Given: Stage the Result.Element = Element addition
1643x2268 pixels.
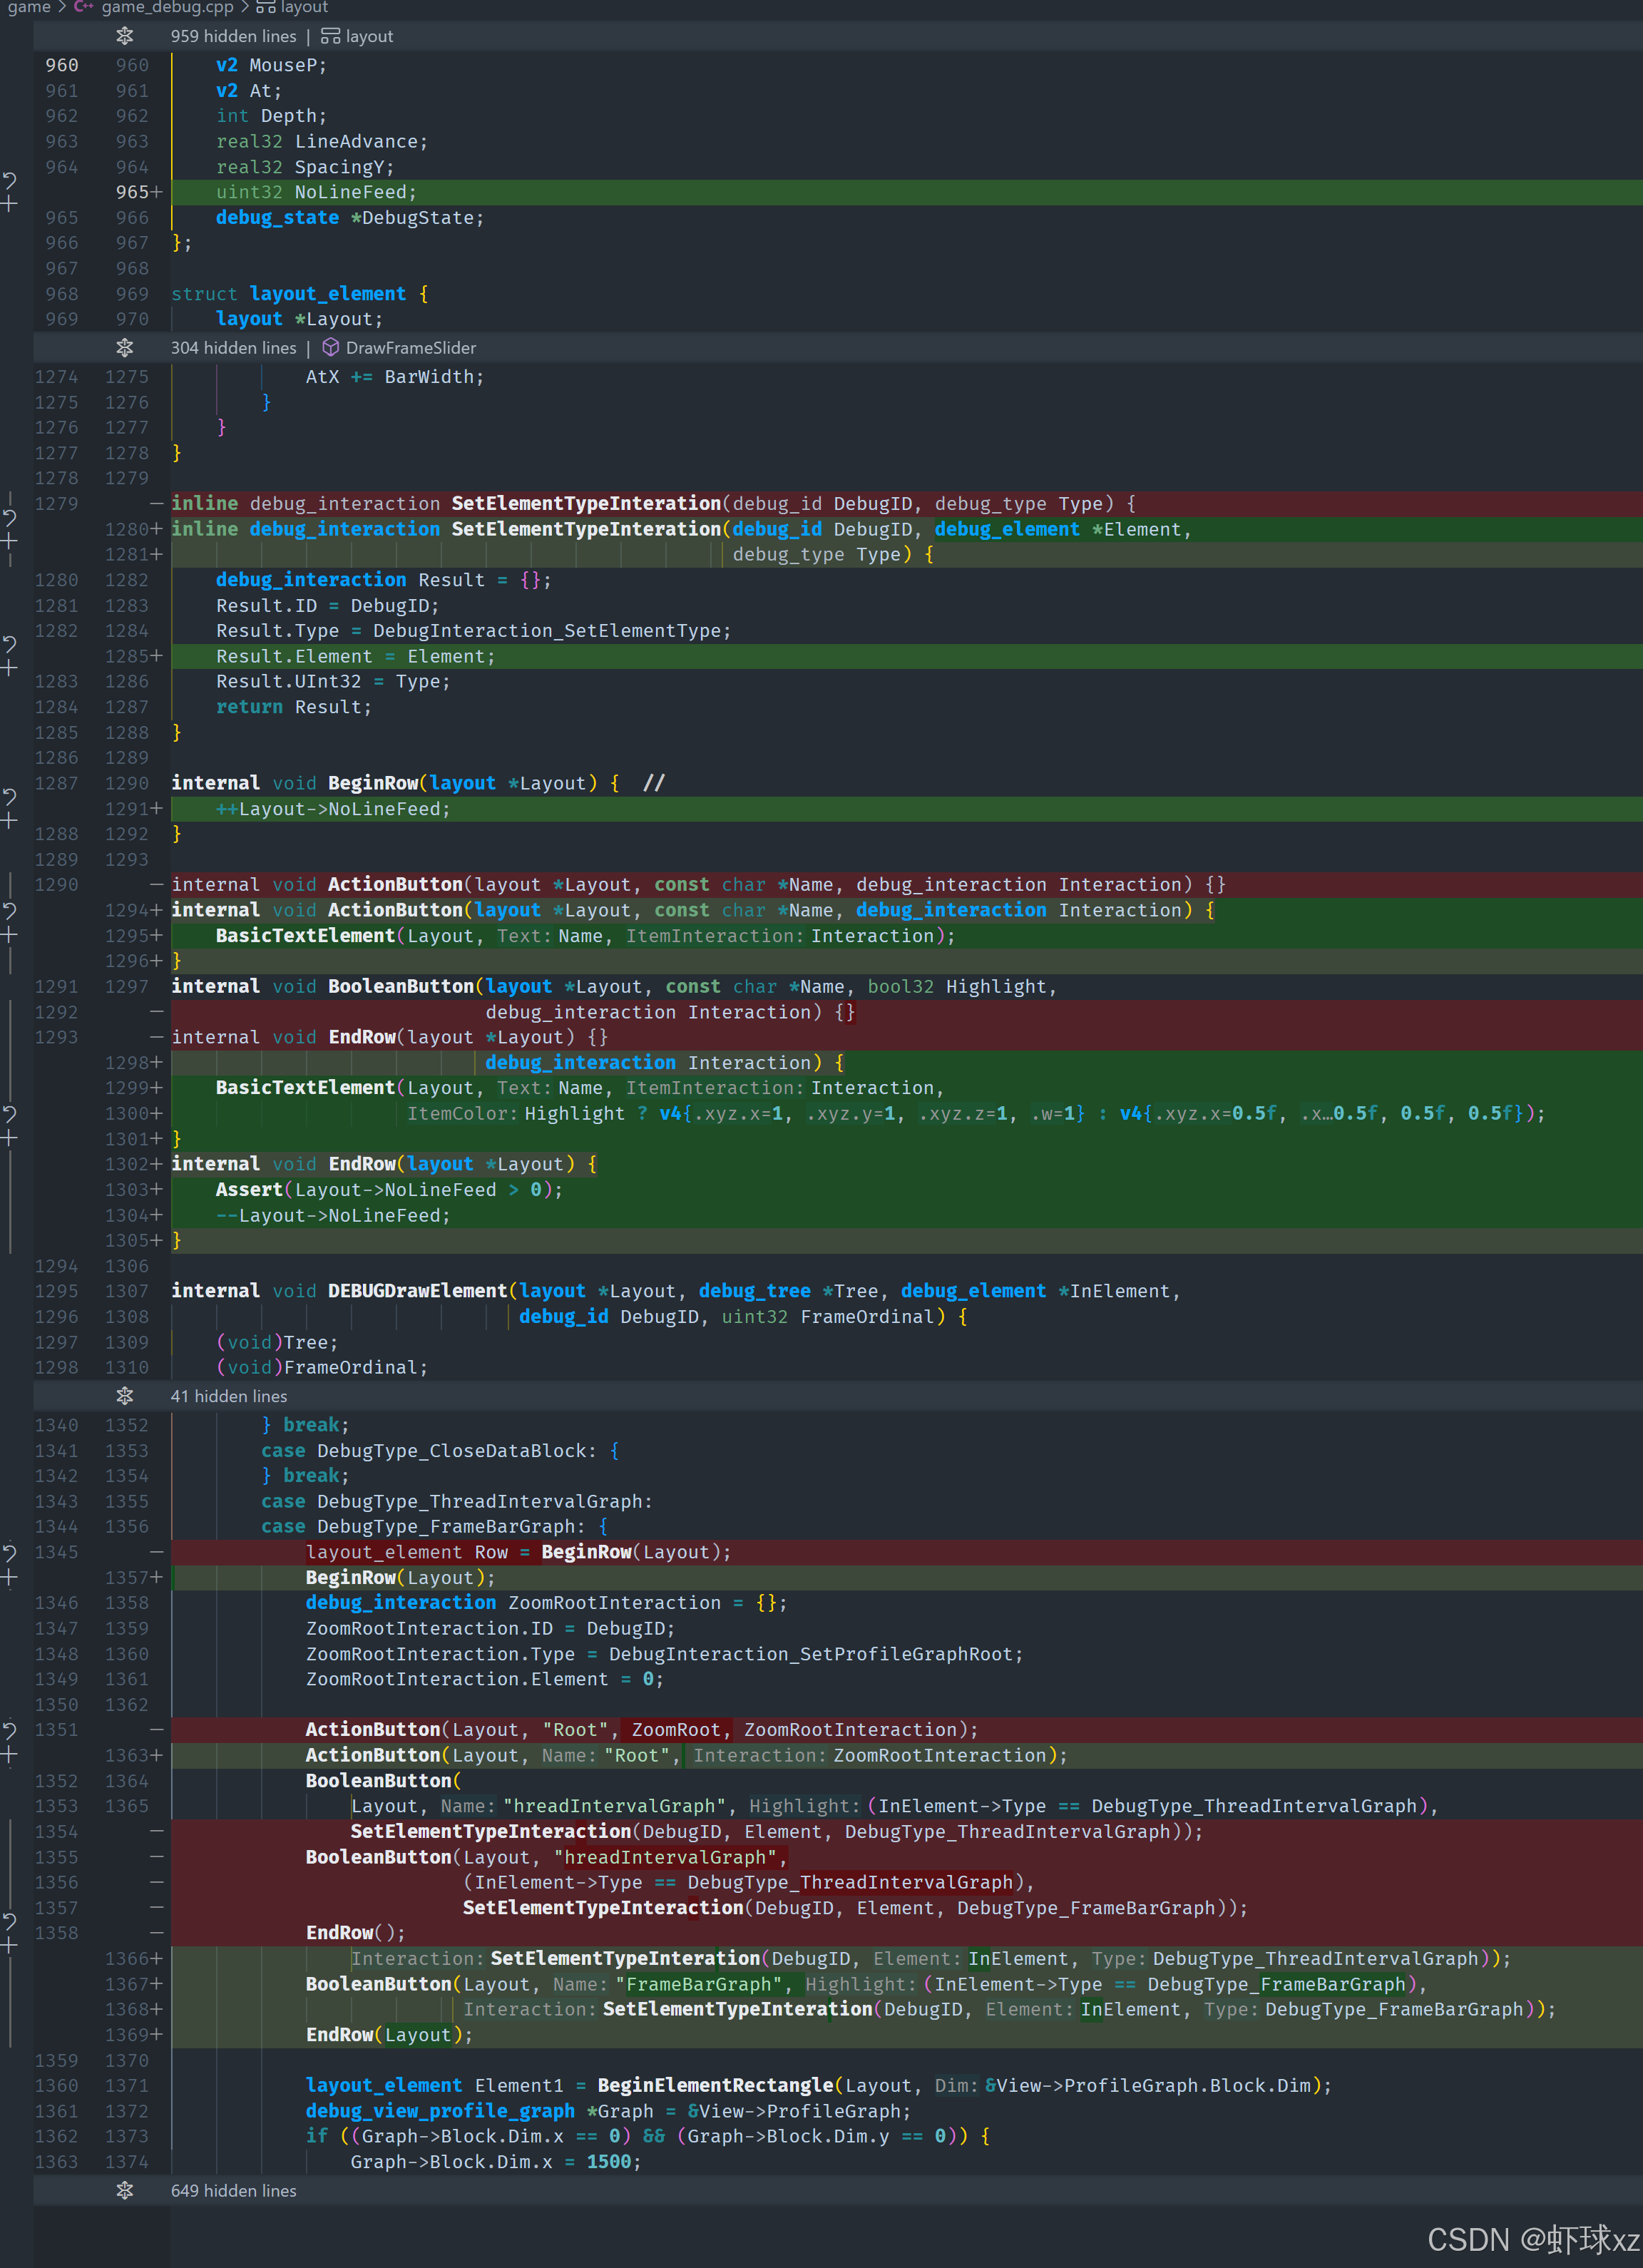Looking at the screenshot, I should point(10,668).
